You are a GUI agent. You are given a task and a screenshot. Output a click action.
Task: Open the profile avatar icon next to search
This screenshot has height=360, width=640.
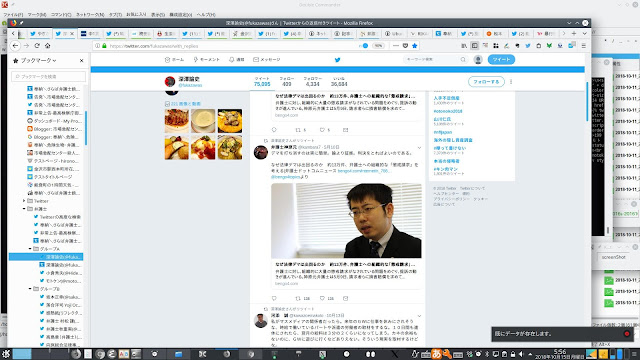pos(478,60)
